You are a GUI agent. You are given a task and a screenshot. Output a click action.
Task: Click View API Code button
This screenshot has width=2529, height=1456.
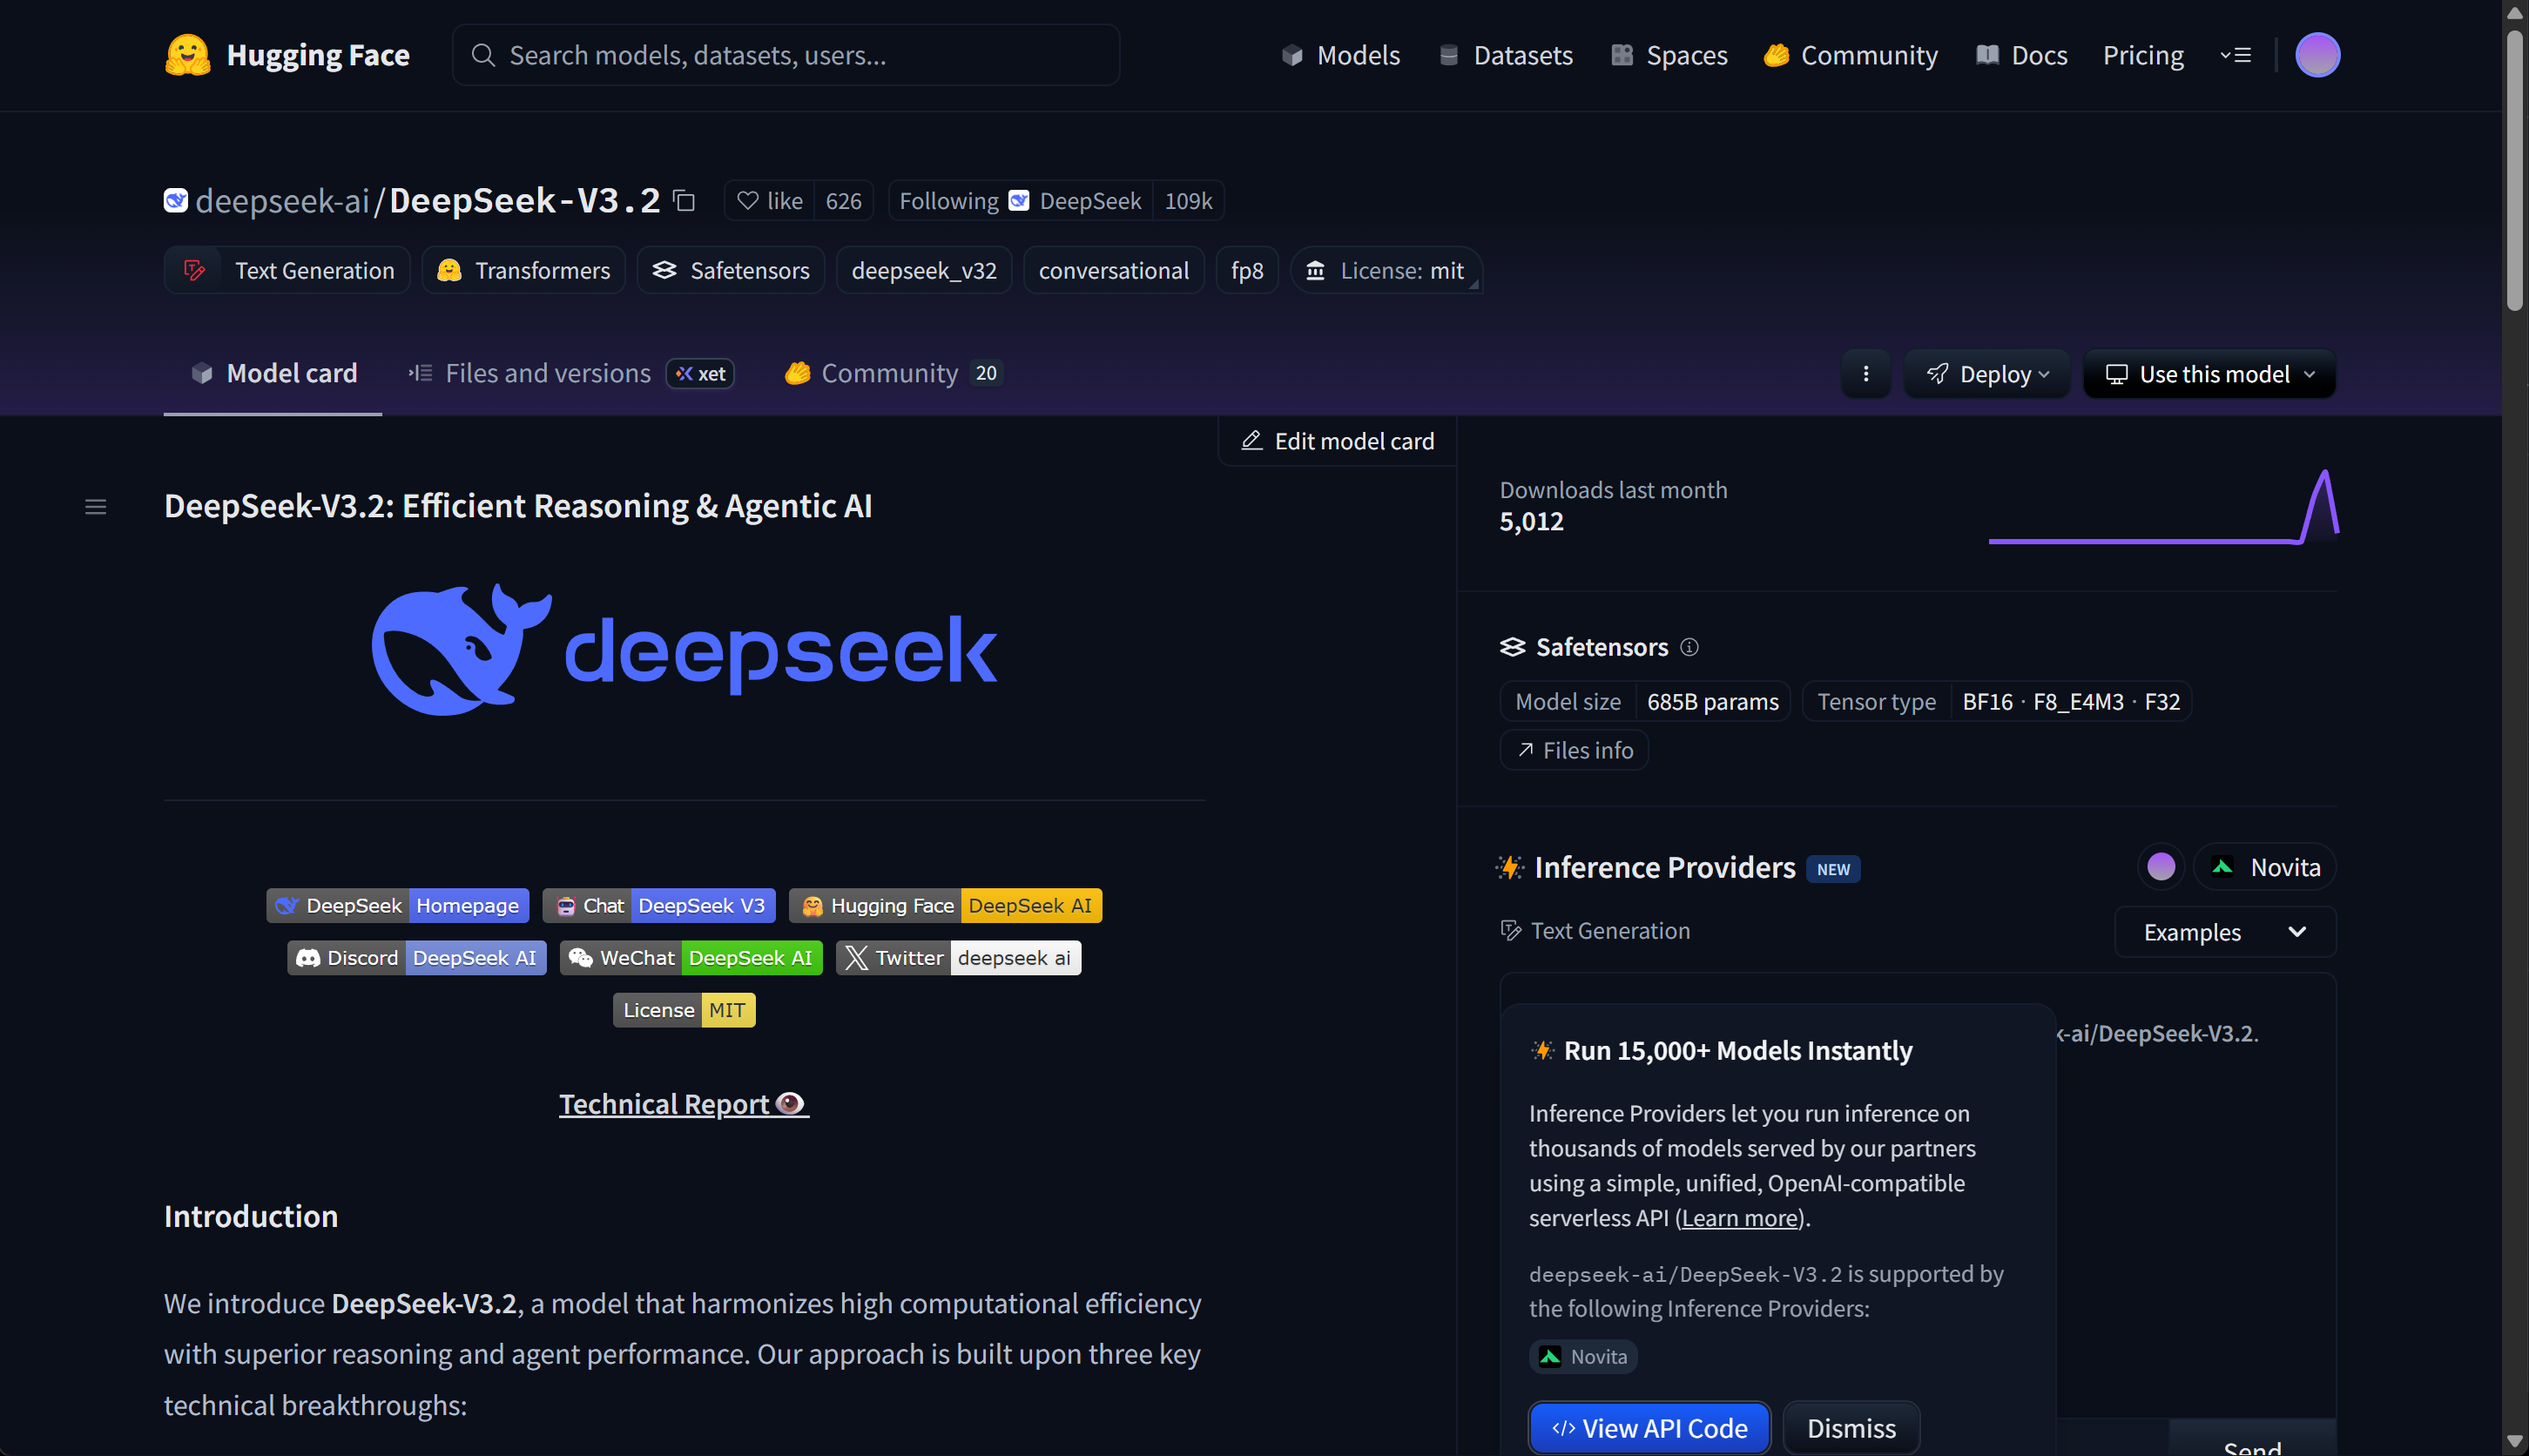(1649, 1428)
